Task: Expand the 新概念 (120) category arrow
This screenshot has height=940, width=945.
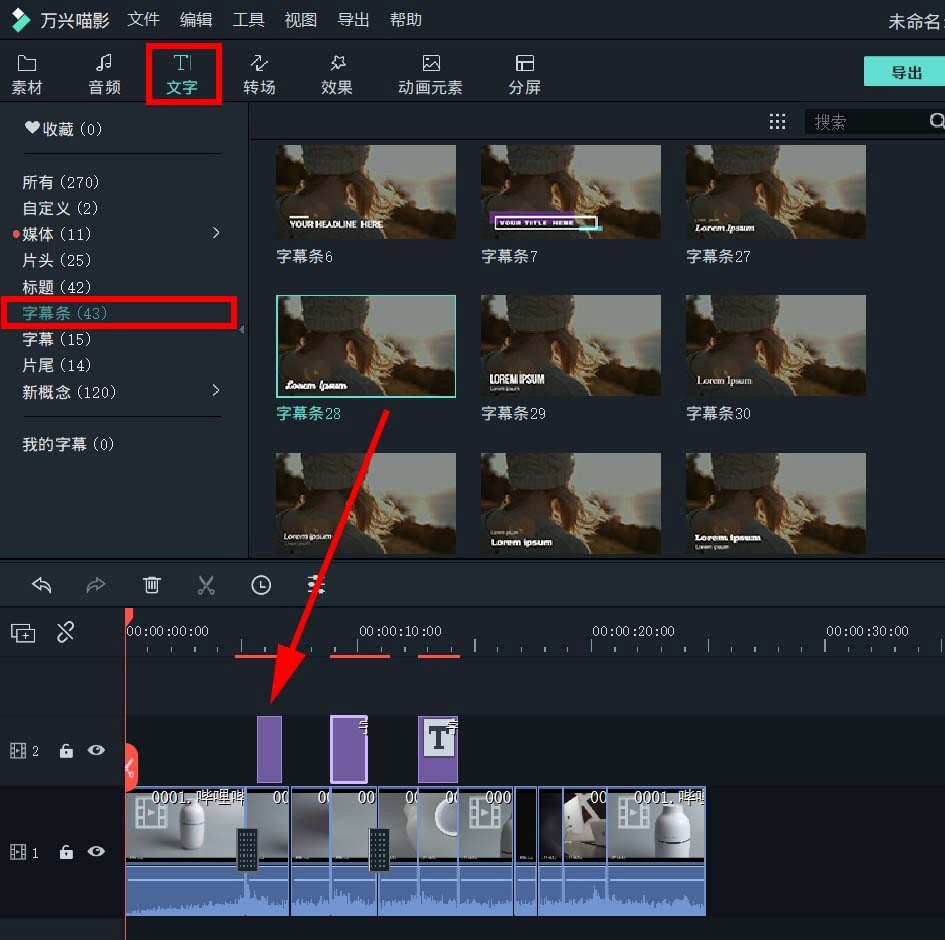Action: click(215, 391)
